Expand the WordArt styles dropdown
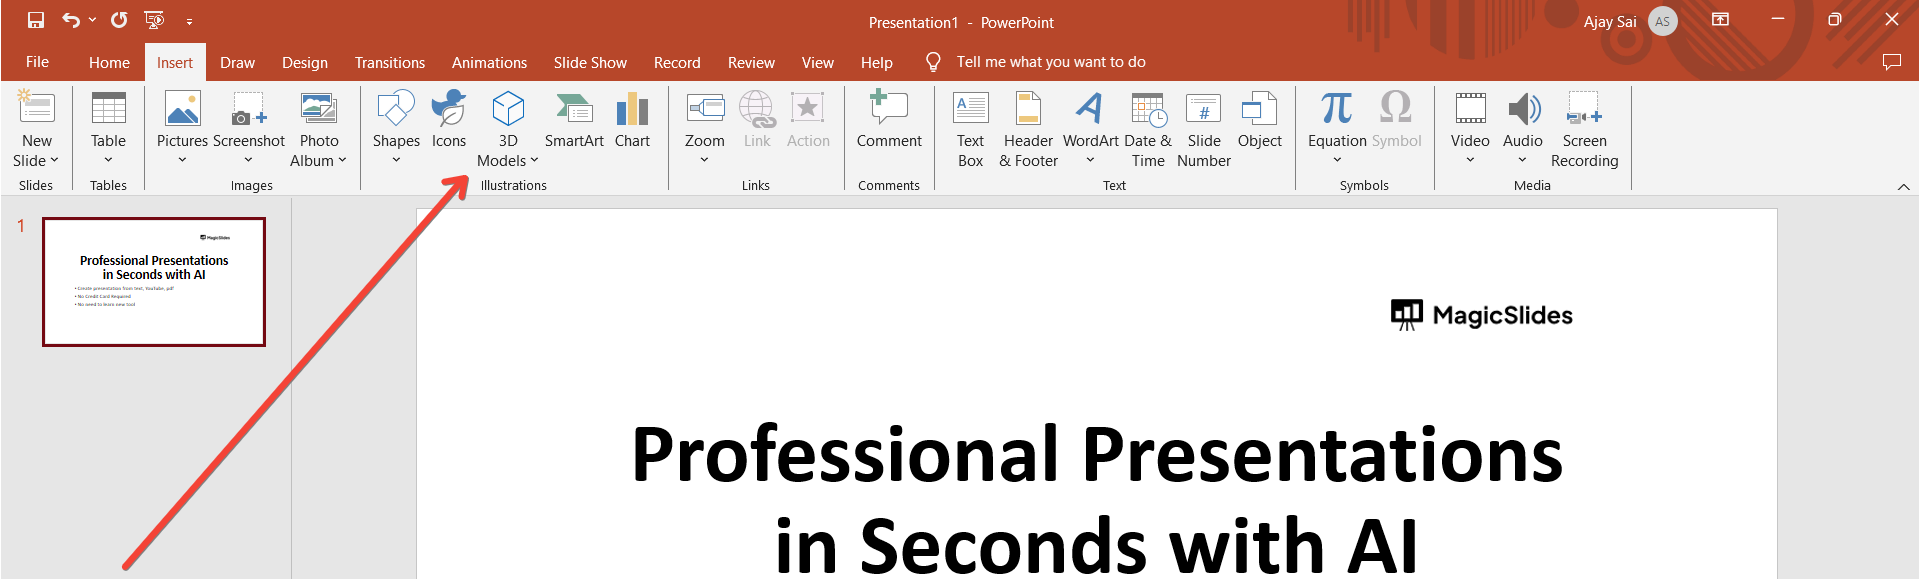This screenshot has height=579, width=1919. (1090, 160)
